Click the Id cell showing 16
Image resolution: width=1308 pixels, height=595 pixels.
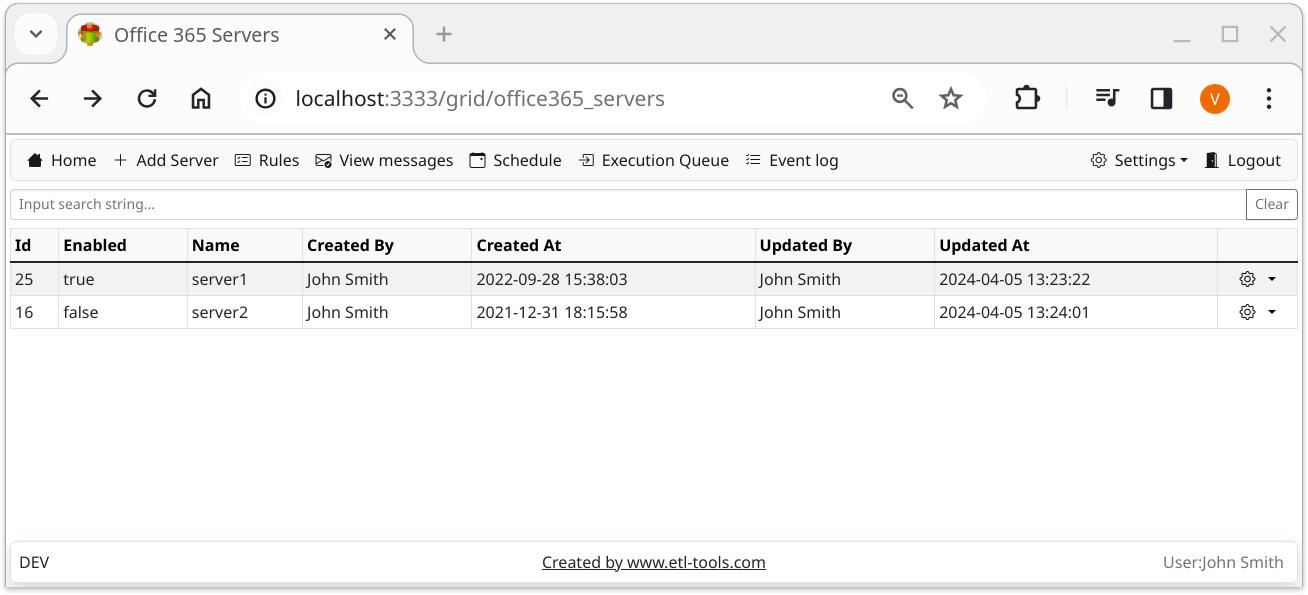[34, 312]
